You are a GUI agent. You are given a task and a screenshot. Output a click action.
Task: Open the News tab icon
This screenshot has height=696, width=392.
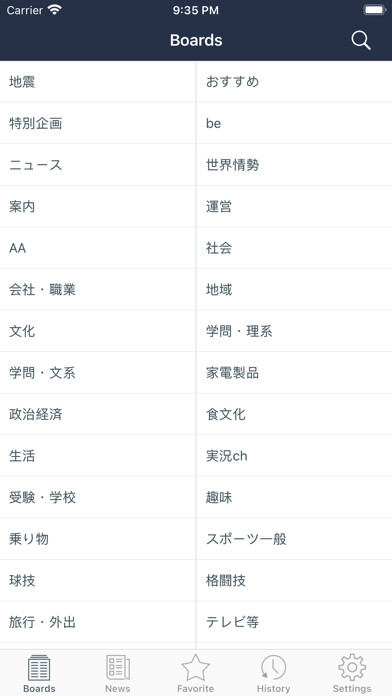[118, 668]
